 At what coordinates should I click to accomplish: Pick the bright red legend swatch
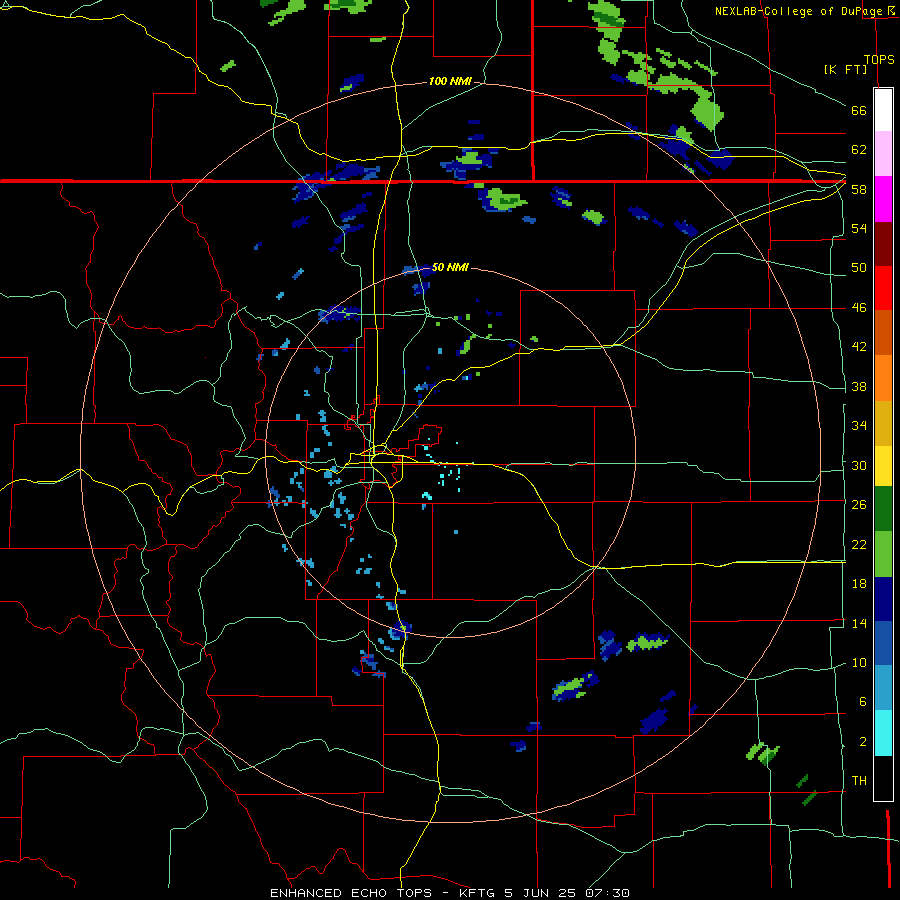click(x=883, y=288)
